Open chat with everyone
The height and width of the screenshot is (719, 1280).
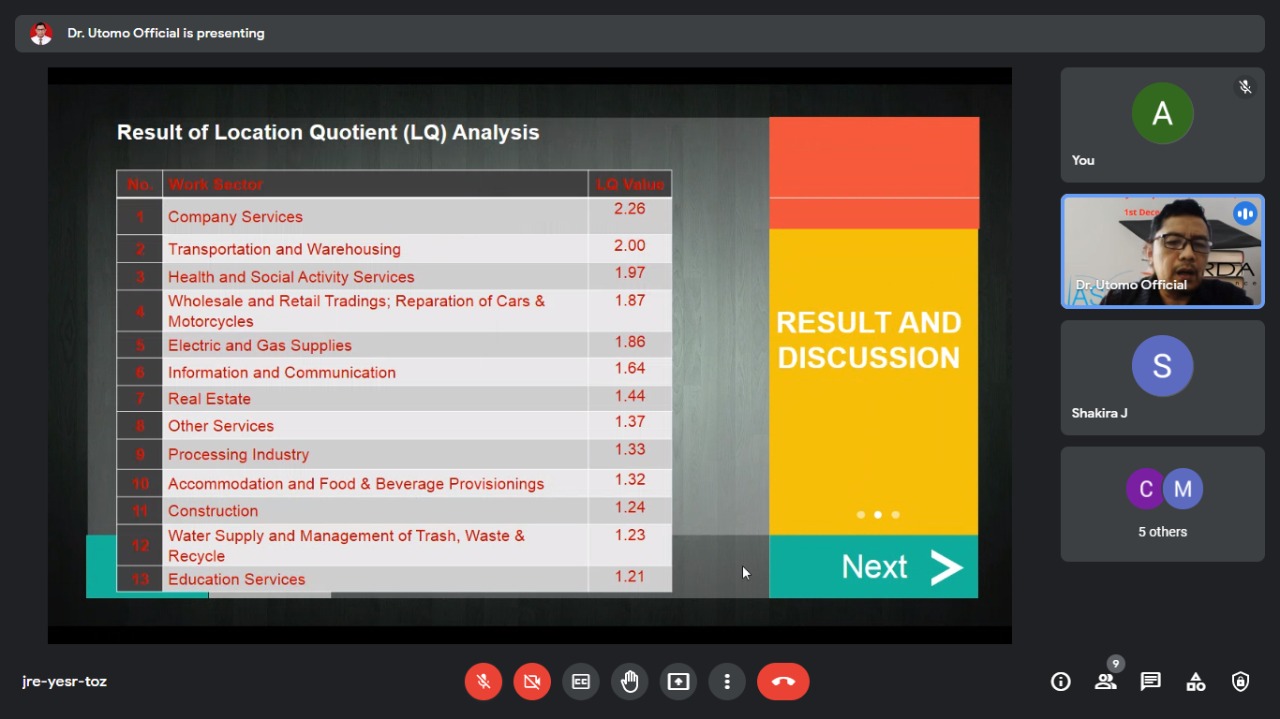click(x=1151, y=682)
